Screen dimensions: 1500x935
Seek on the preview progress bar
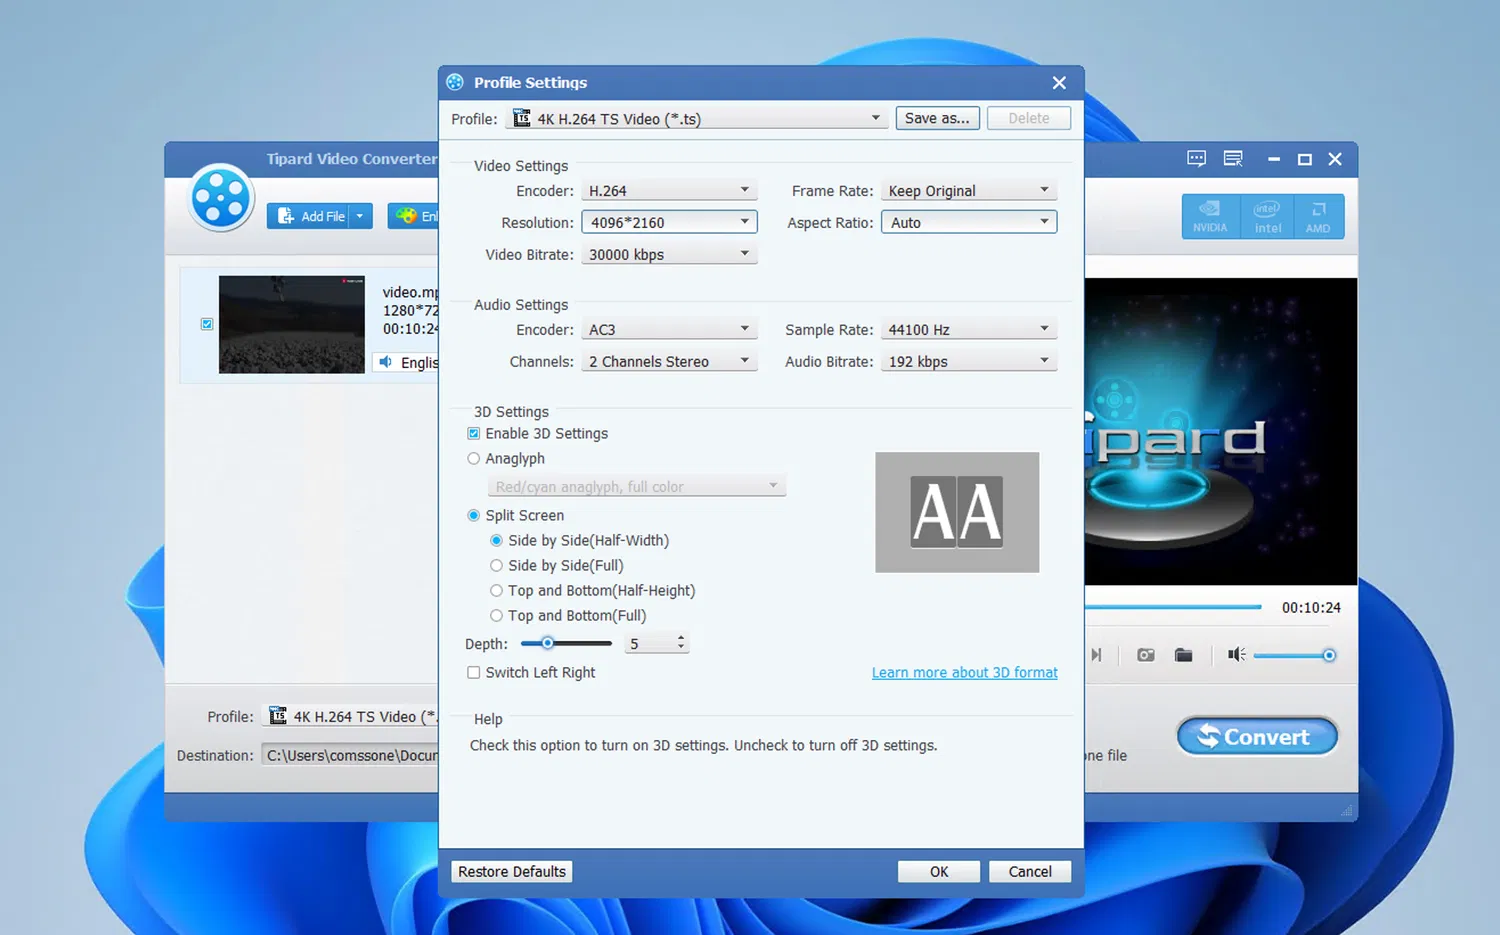(1173, 607)
